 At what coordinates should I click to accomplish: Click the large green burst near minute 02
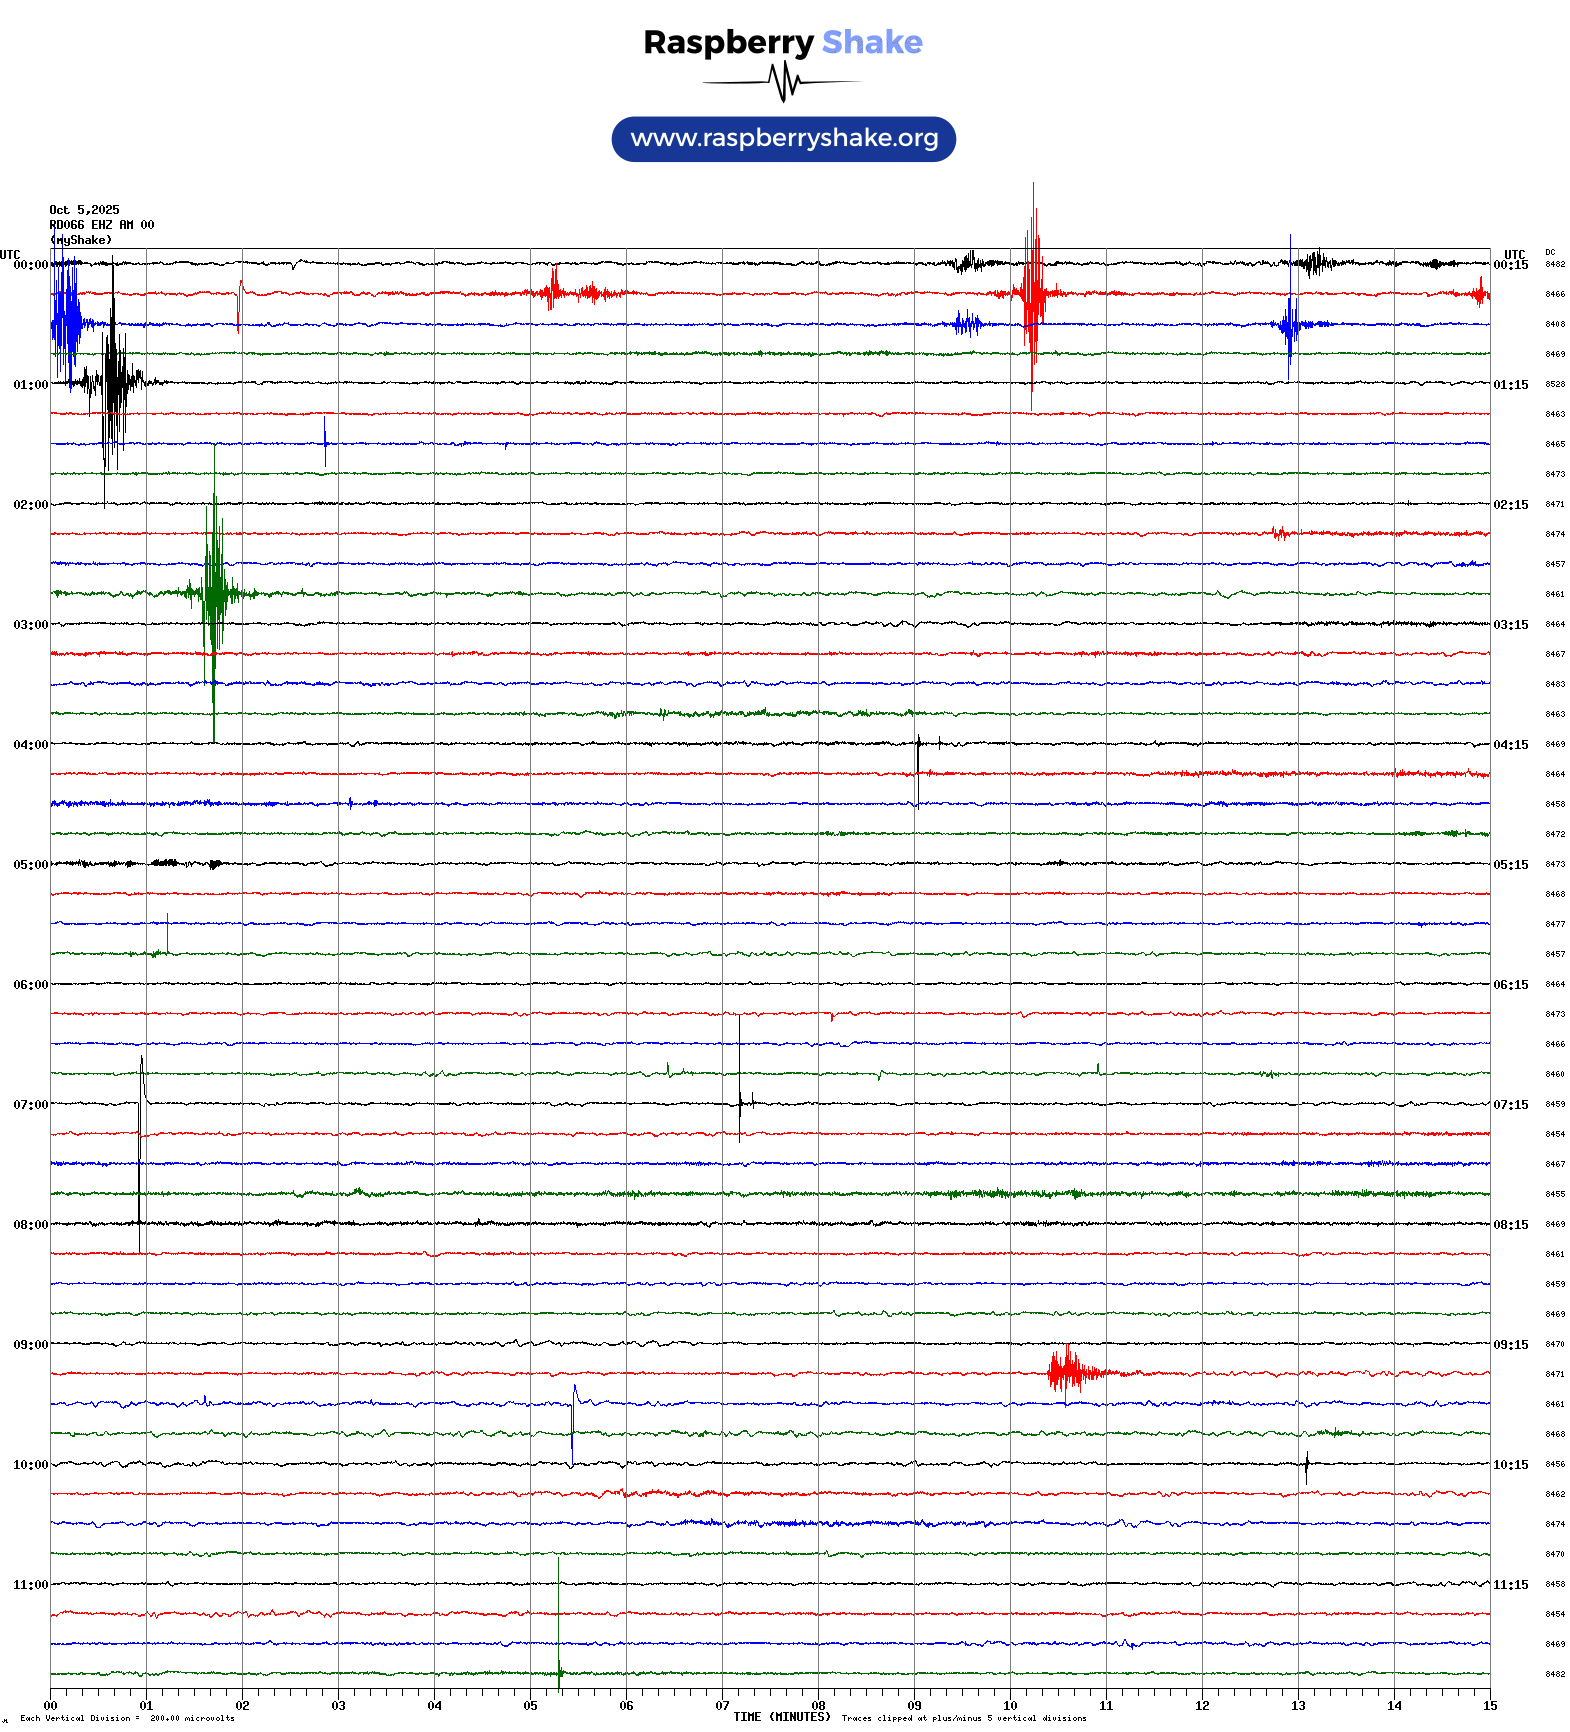pyautogui.click(x=214, y=593)
